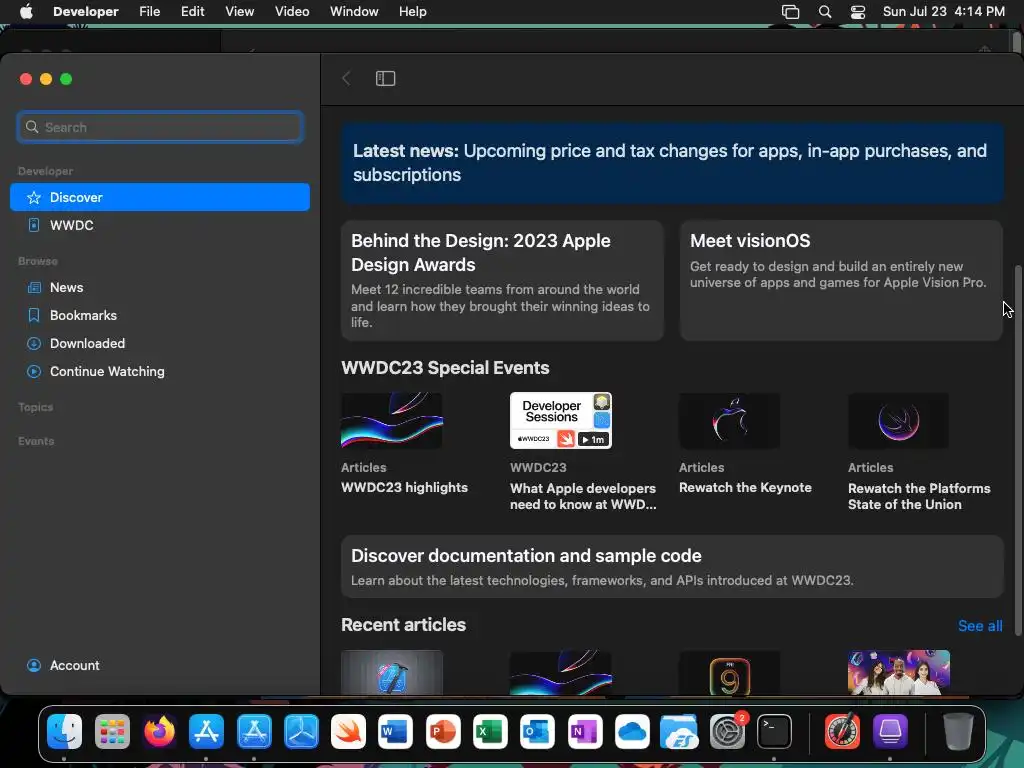
Task: Expand the Topics sidebar section
Action: 36,407
